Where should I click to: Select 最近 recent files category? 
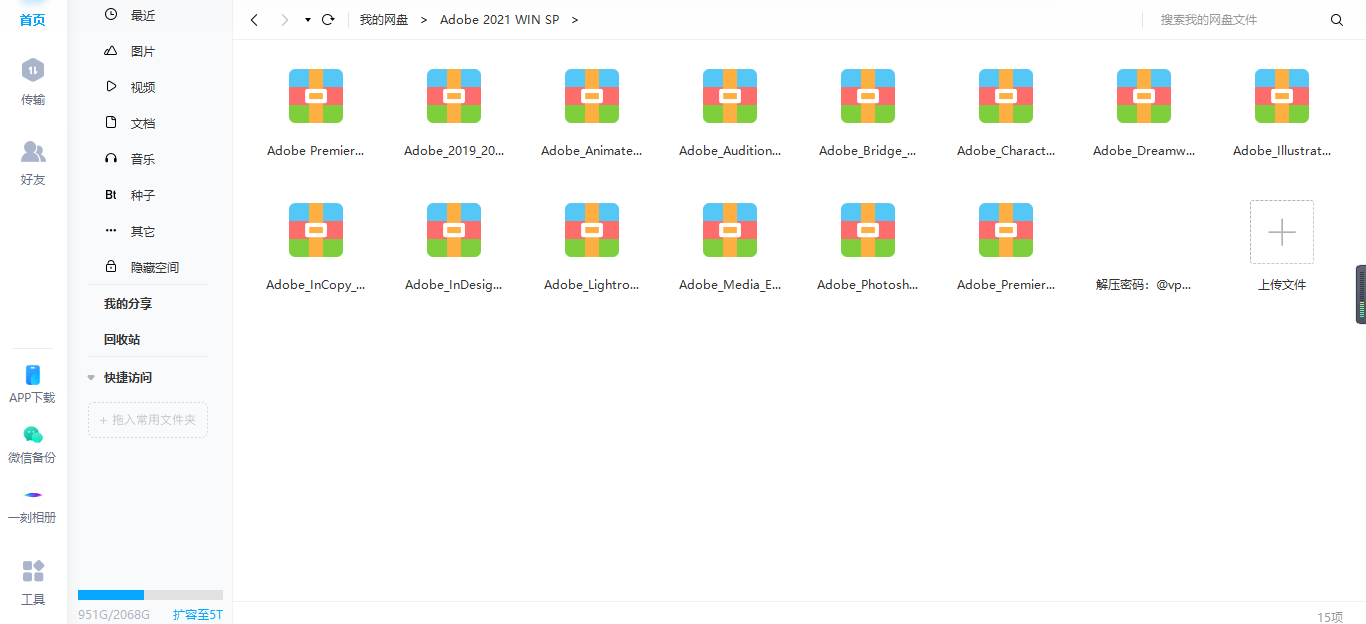tap(142, 15)
